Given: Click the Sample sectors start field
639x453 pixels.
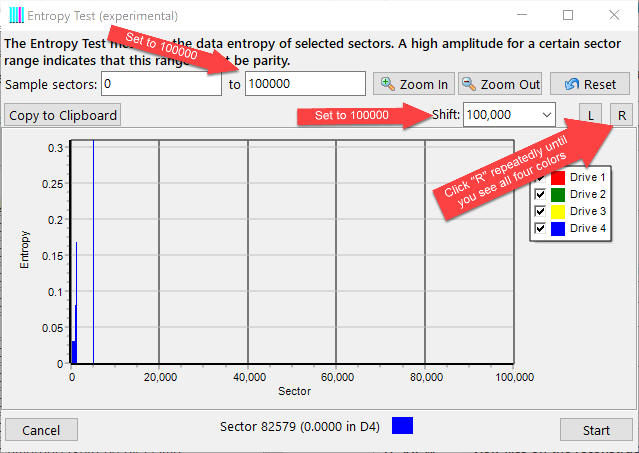Looking at the screenshot, I should [160, 84].
